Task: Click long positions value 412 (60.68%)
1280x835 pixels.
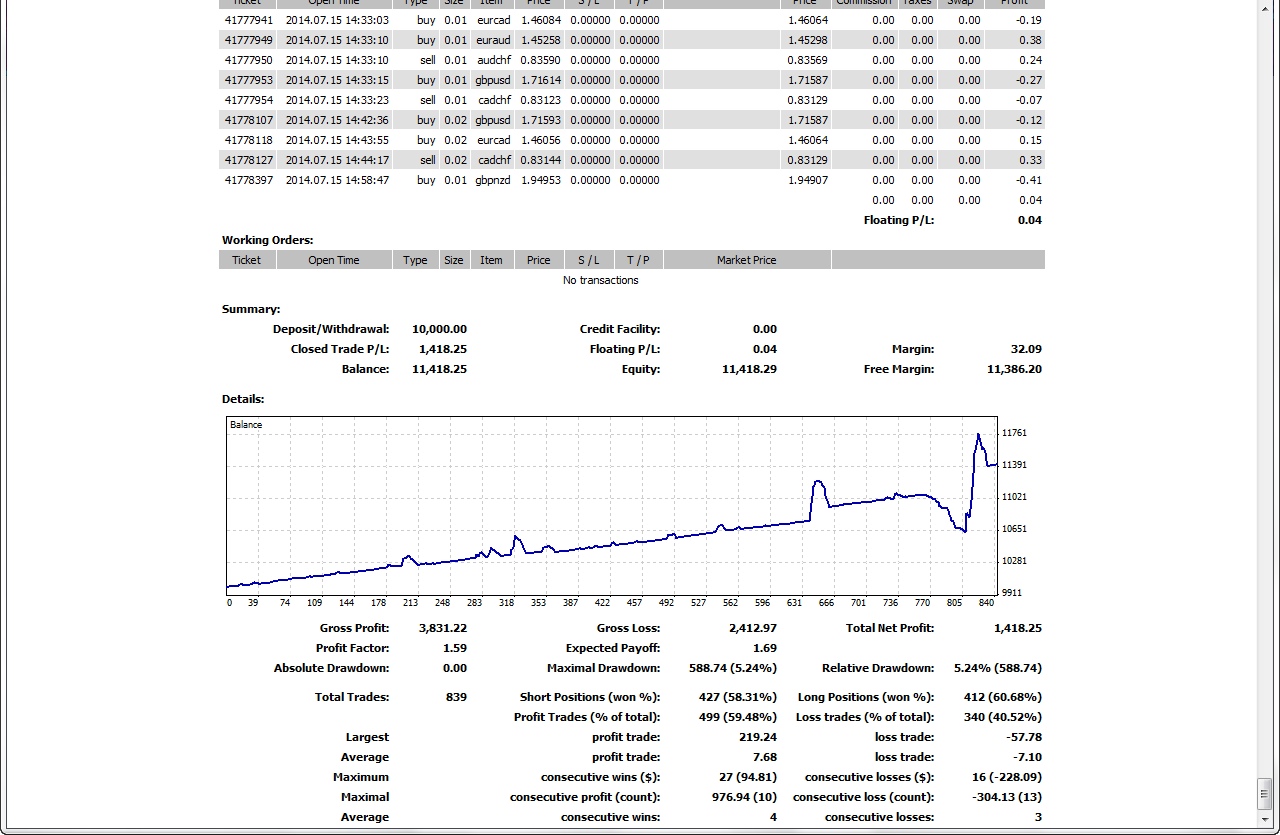Action: coord(1003,697)
